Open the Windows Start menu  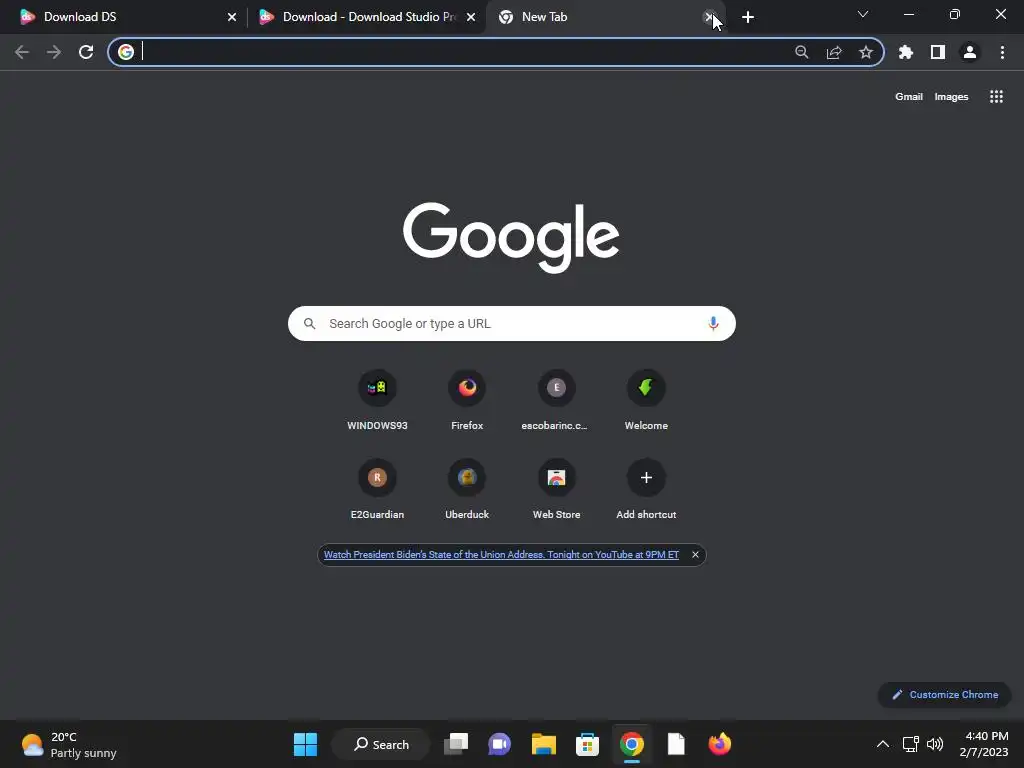coord(305,744)
